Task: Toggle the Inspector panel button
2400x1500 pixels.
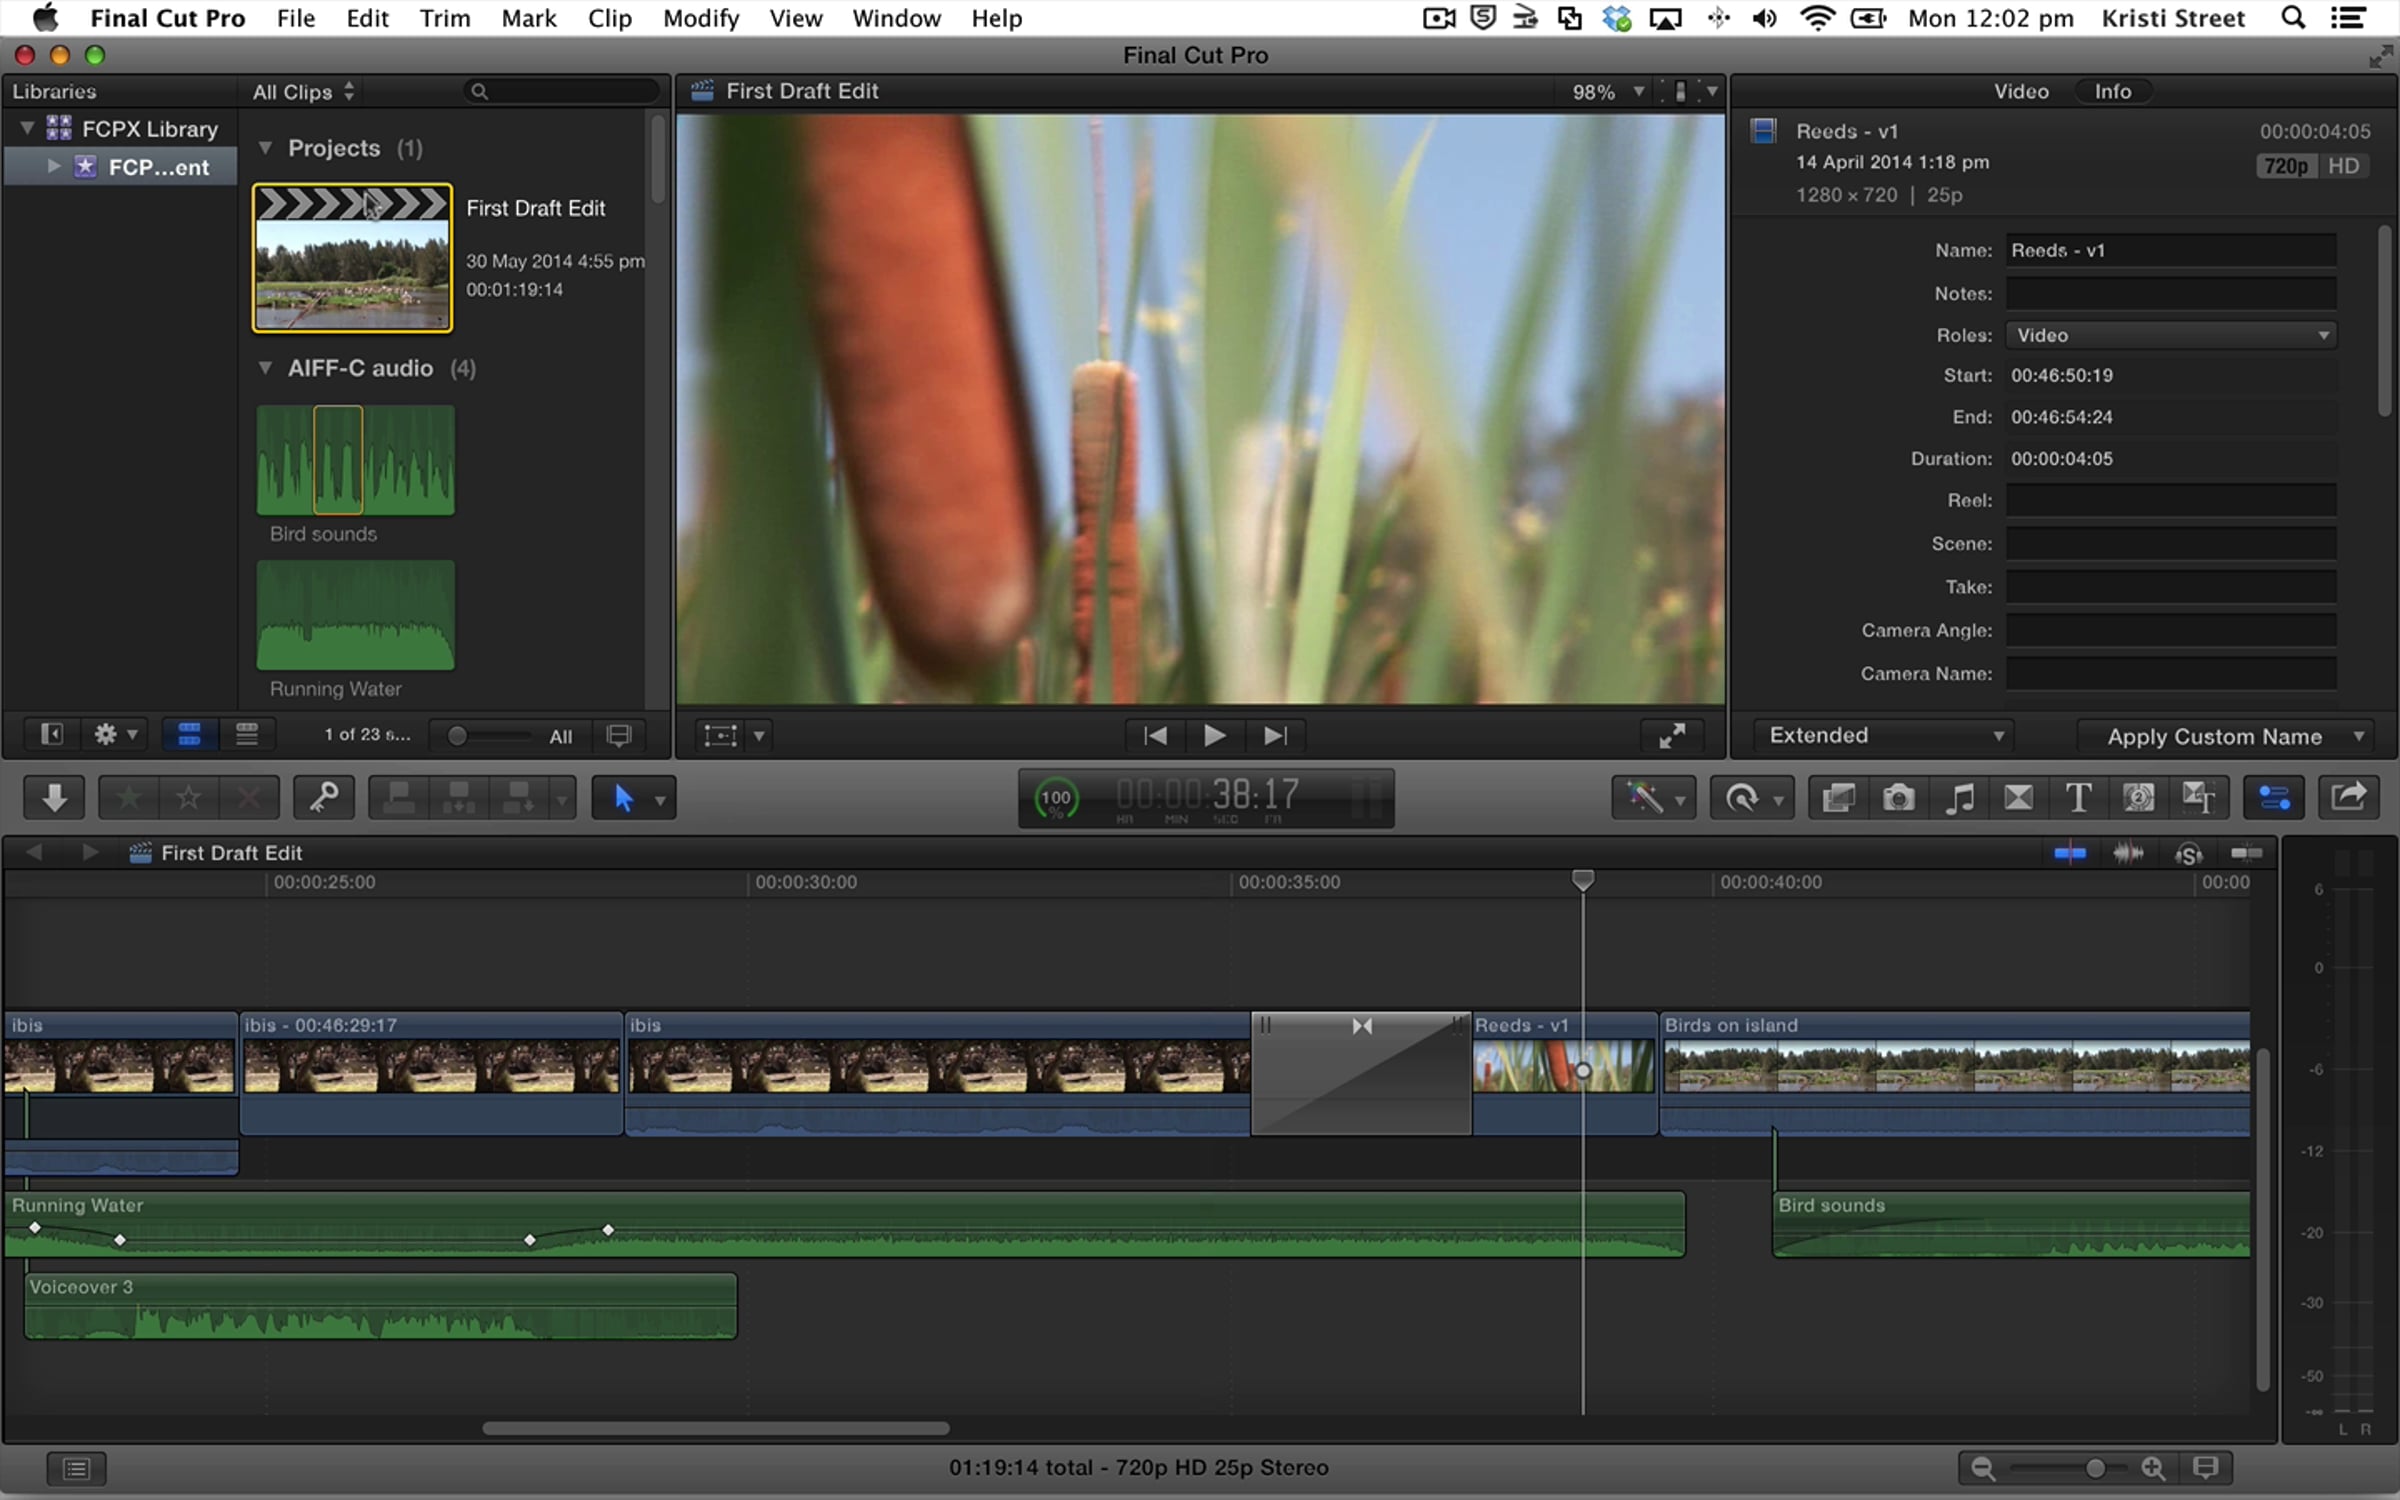Action: tap(2273, 797)
